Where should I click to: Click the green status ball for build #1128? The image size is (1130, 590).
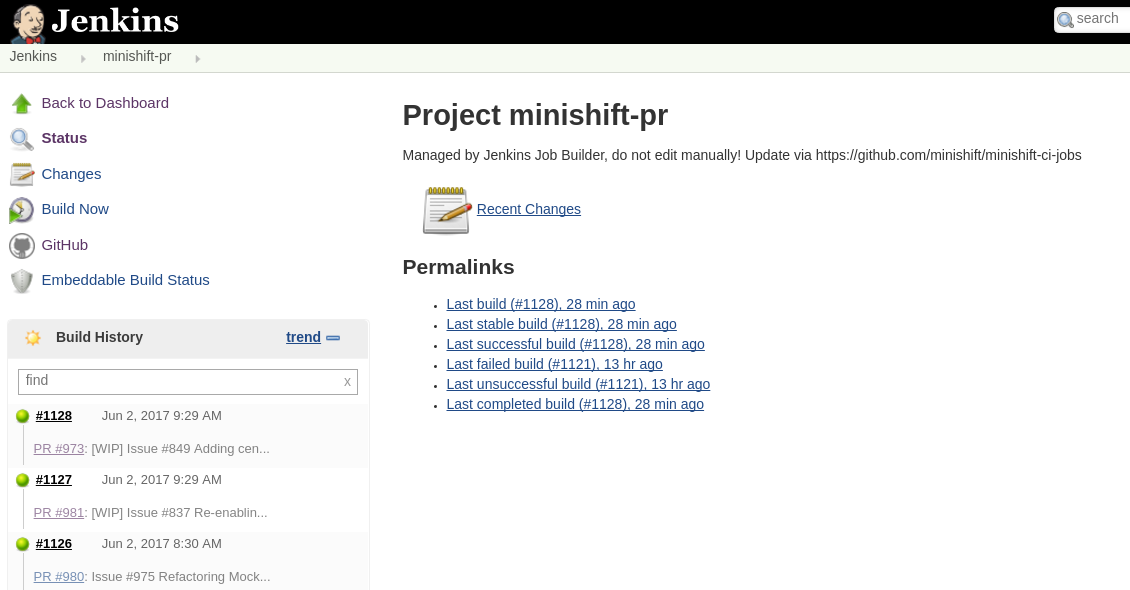(22, 416)
